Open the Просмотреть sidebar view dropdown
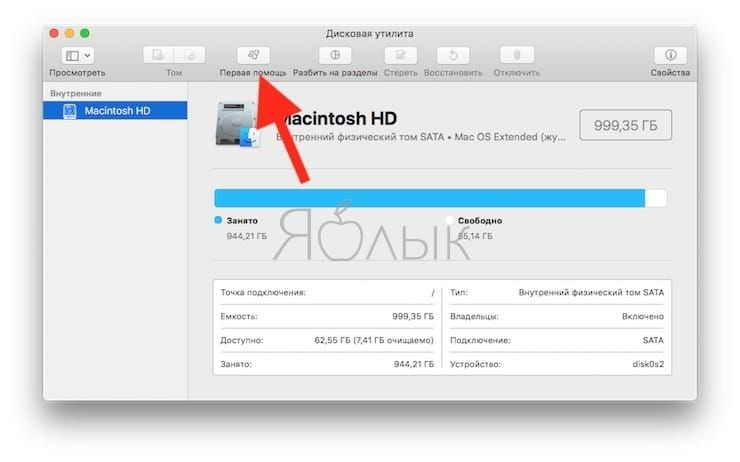The image size is (740, 462). pyautogui.click(x=77, y=56)
